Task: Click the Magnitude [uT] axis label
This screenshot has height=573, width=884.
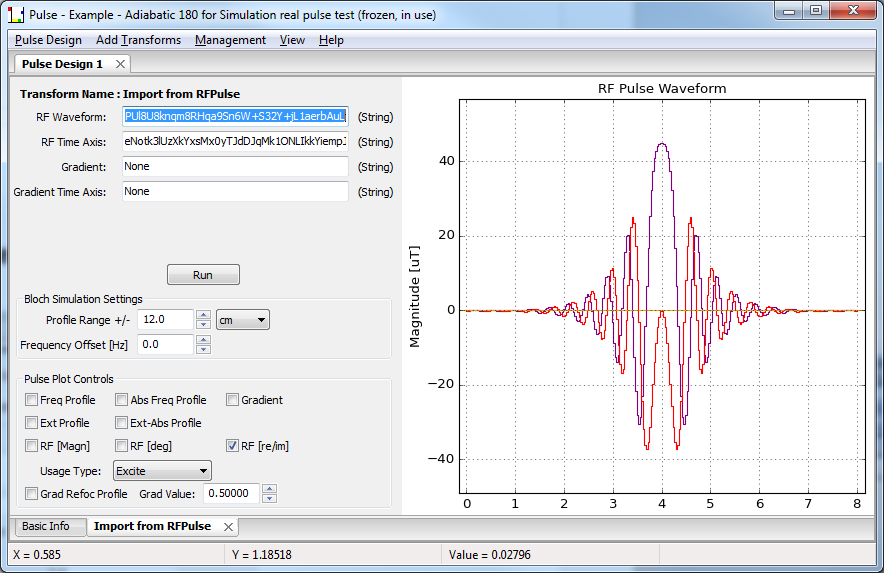Action: tap(415, 297)
